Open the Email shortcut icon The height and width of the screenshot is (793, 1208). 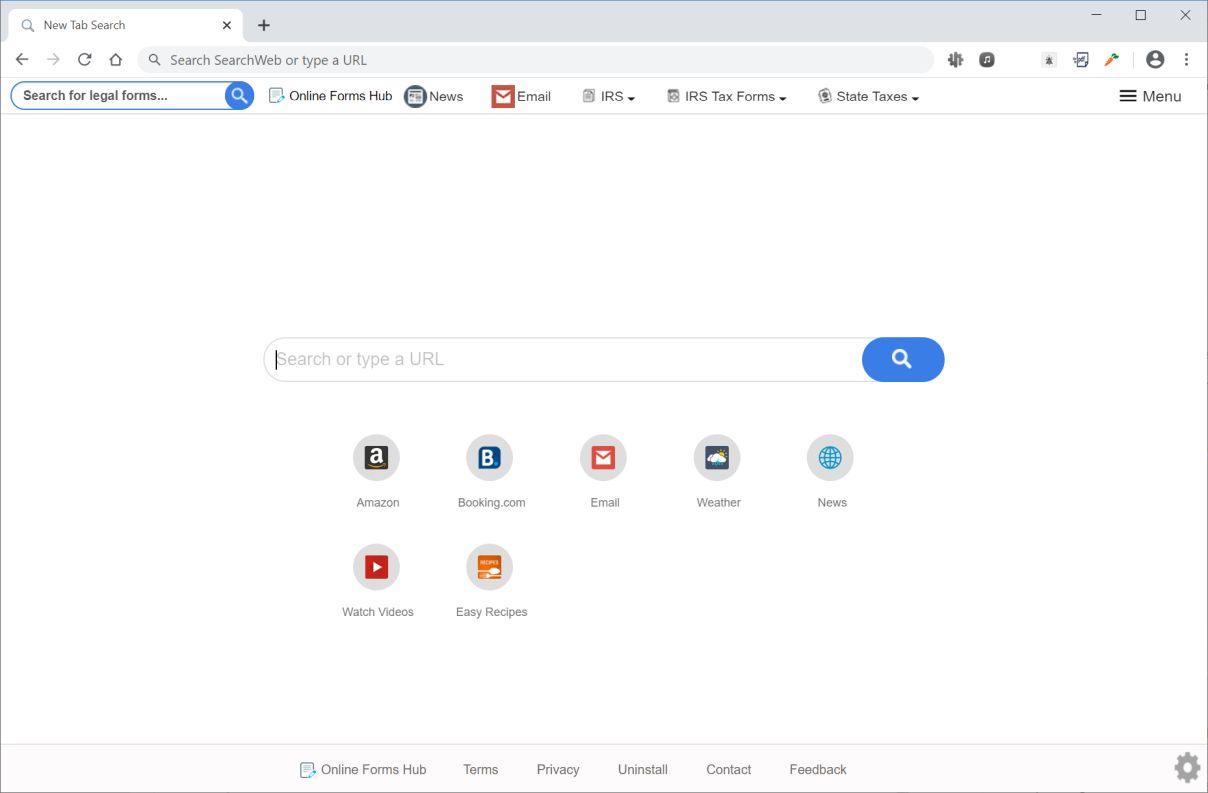click(604, 457)
